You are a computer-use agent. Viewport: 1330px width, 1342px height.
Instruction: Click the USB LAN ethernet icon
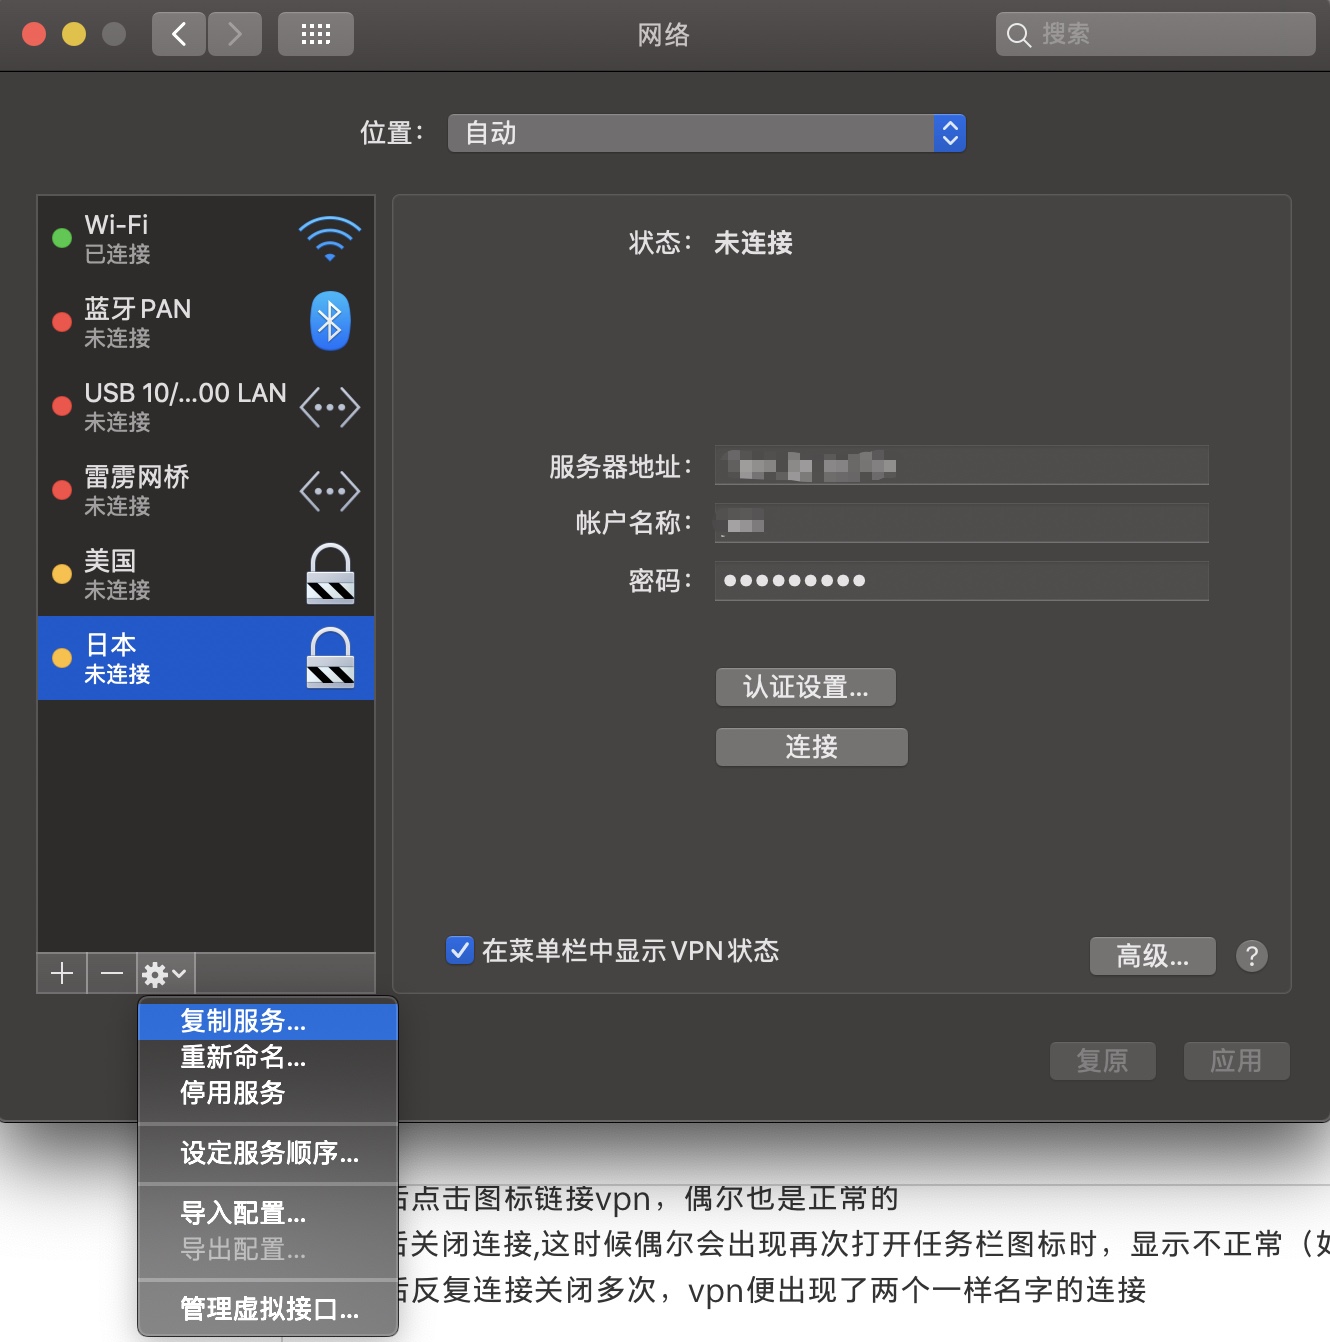point(329,407)
